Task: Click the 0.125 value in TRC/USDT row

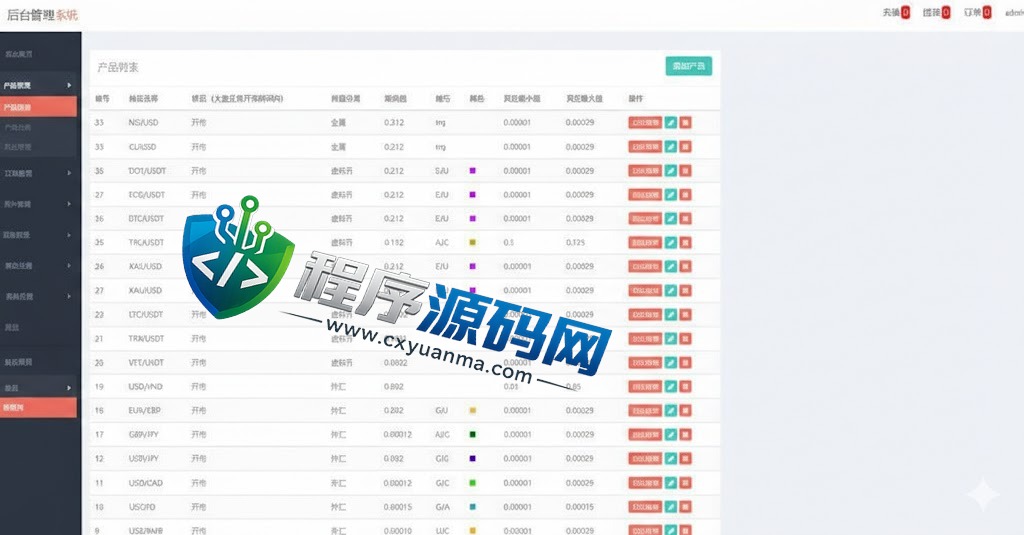Action: tap(575, 242)
